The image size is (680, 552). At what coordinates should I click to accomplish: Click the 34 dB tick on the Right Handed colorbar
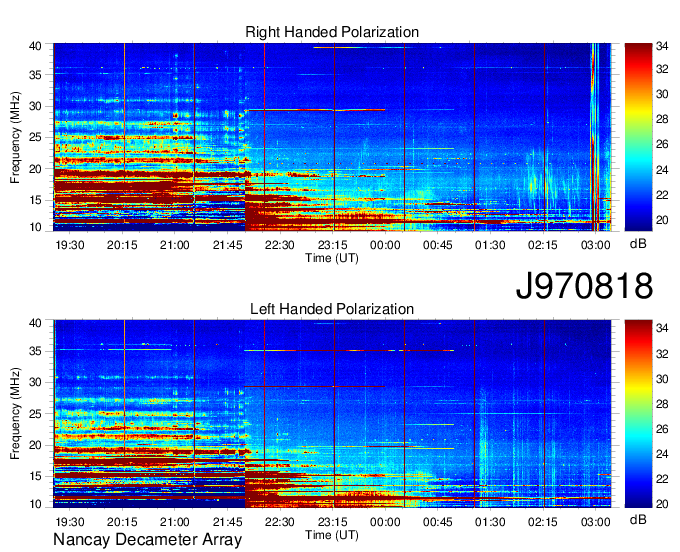pos(662,47)
